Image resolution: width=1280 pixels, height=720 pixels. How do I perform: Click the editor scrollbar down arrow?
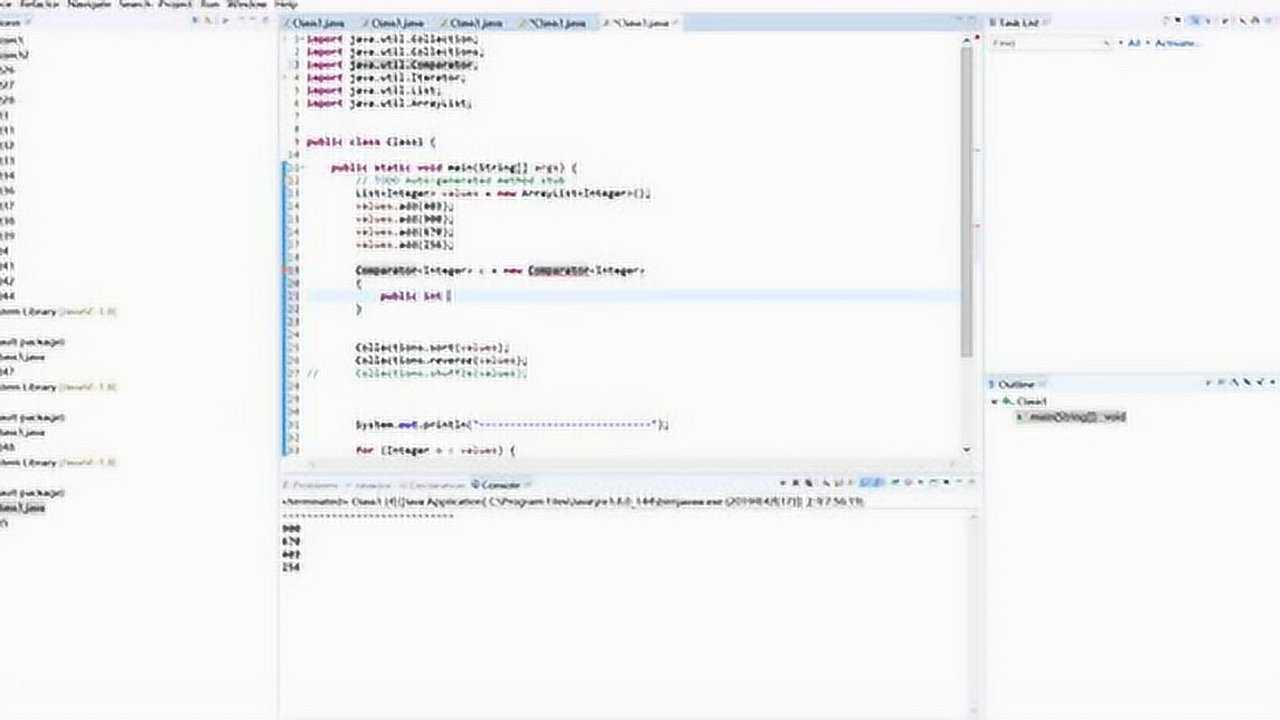[x=966, y=449]
